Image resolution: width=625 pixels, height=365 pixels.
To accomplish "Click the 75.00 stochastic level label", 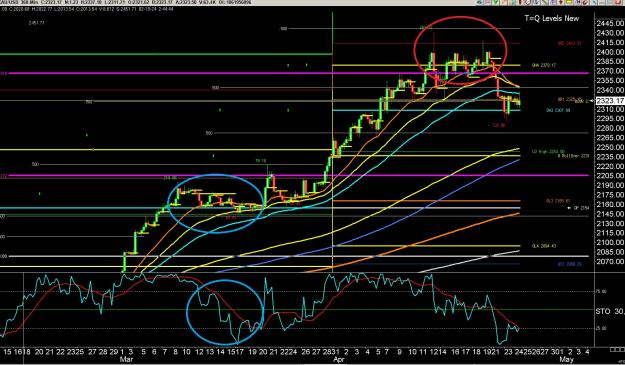I will (x=601, y=292).
